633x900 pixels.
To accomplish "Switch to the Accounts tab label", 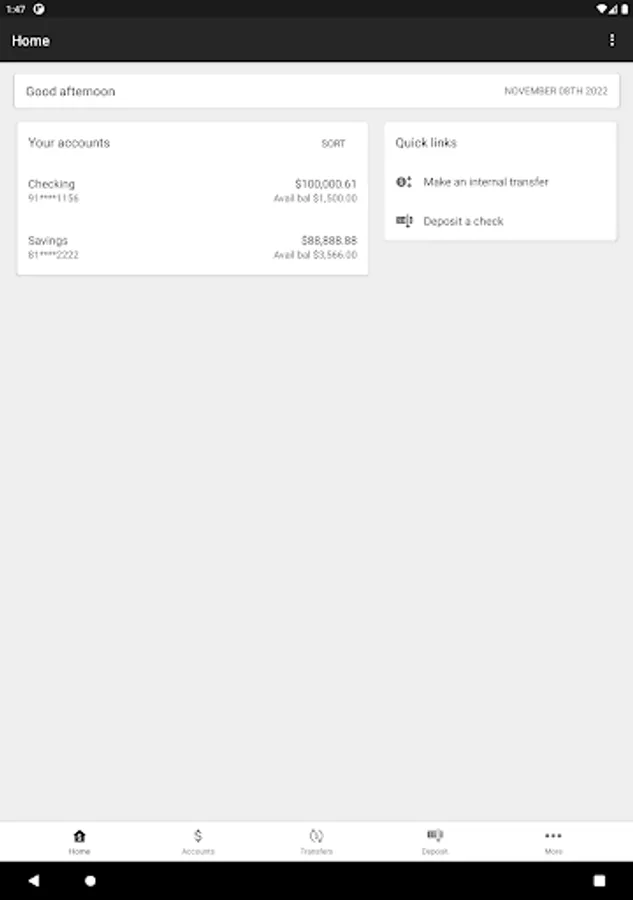I will pyautogui.click(x=198, y=851).
